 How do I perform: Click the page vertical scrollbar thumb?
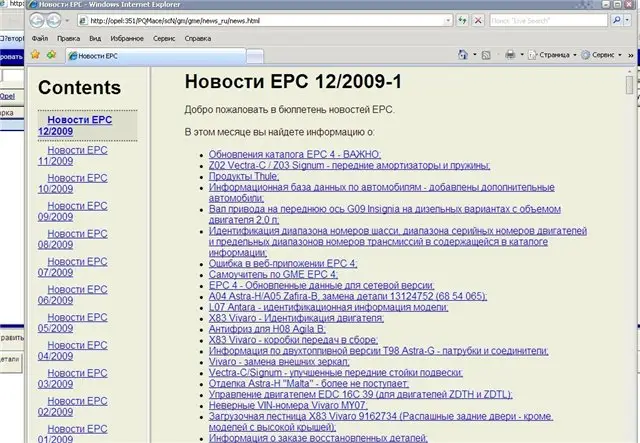629,85
